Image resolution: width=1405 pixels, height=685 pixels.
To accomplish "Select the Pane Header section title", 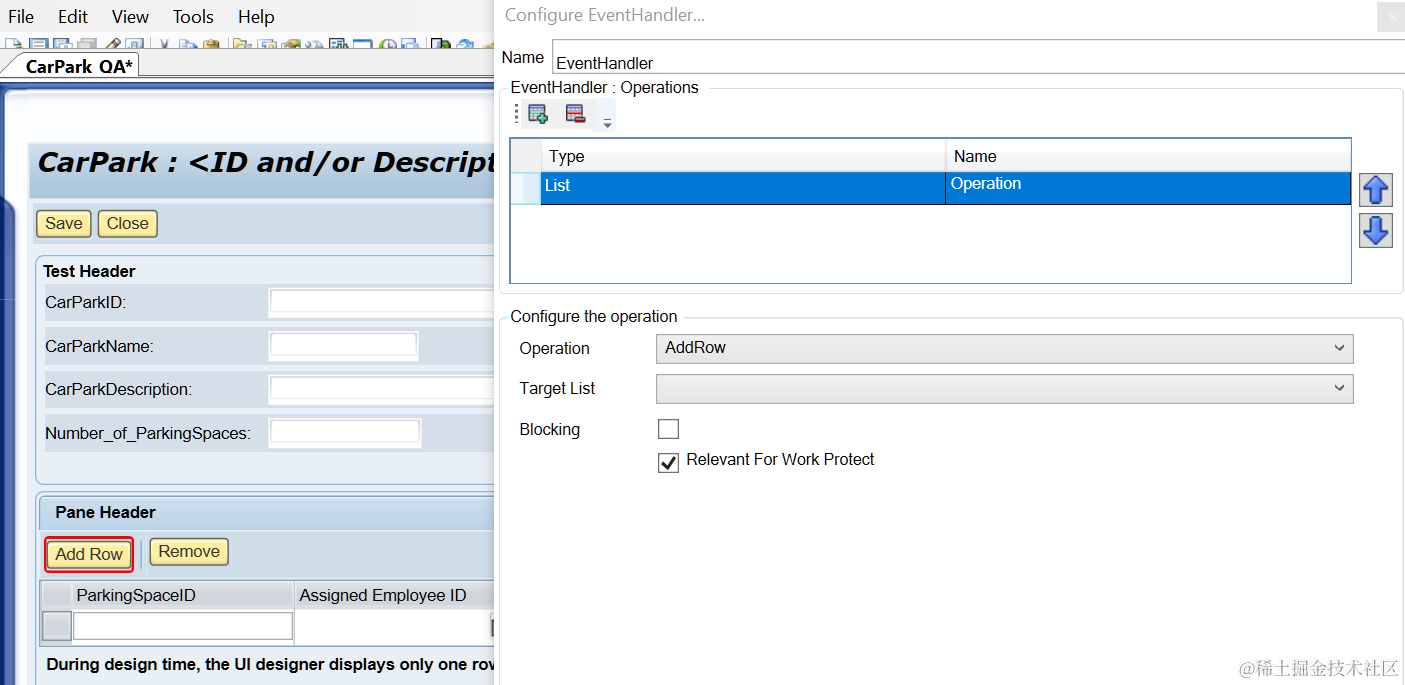I will pos(105,512).
